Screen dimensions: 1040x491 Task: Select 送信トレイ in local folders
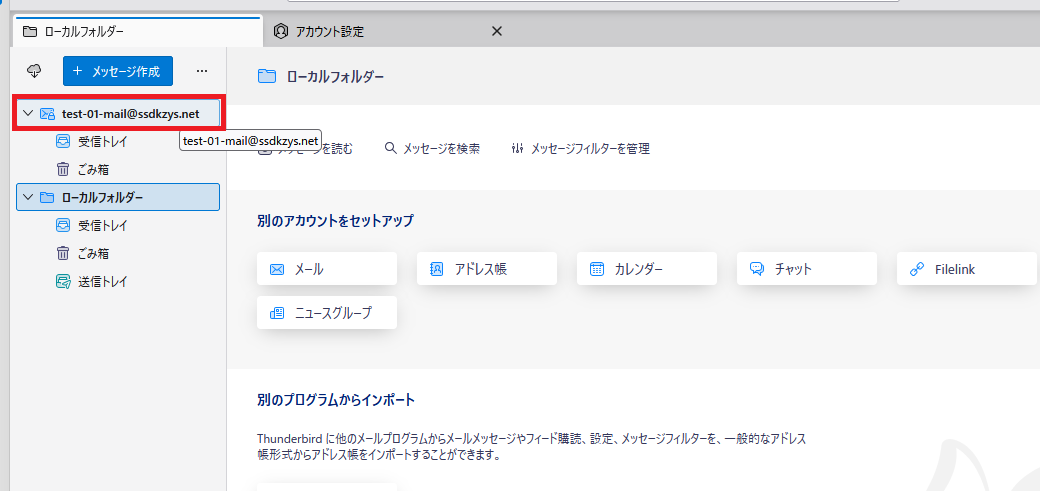tap(102, 282)
